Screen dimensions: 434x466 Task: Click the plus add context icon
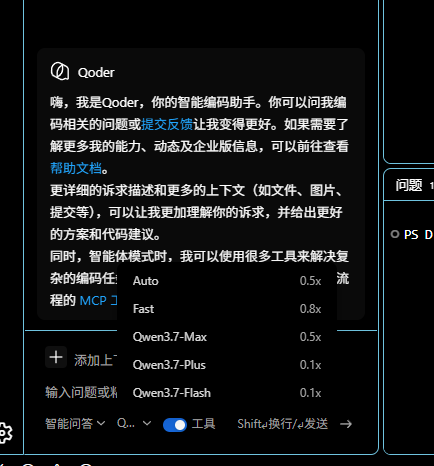(56, 357)
